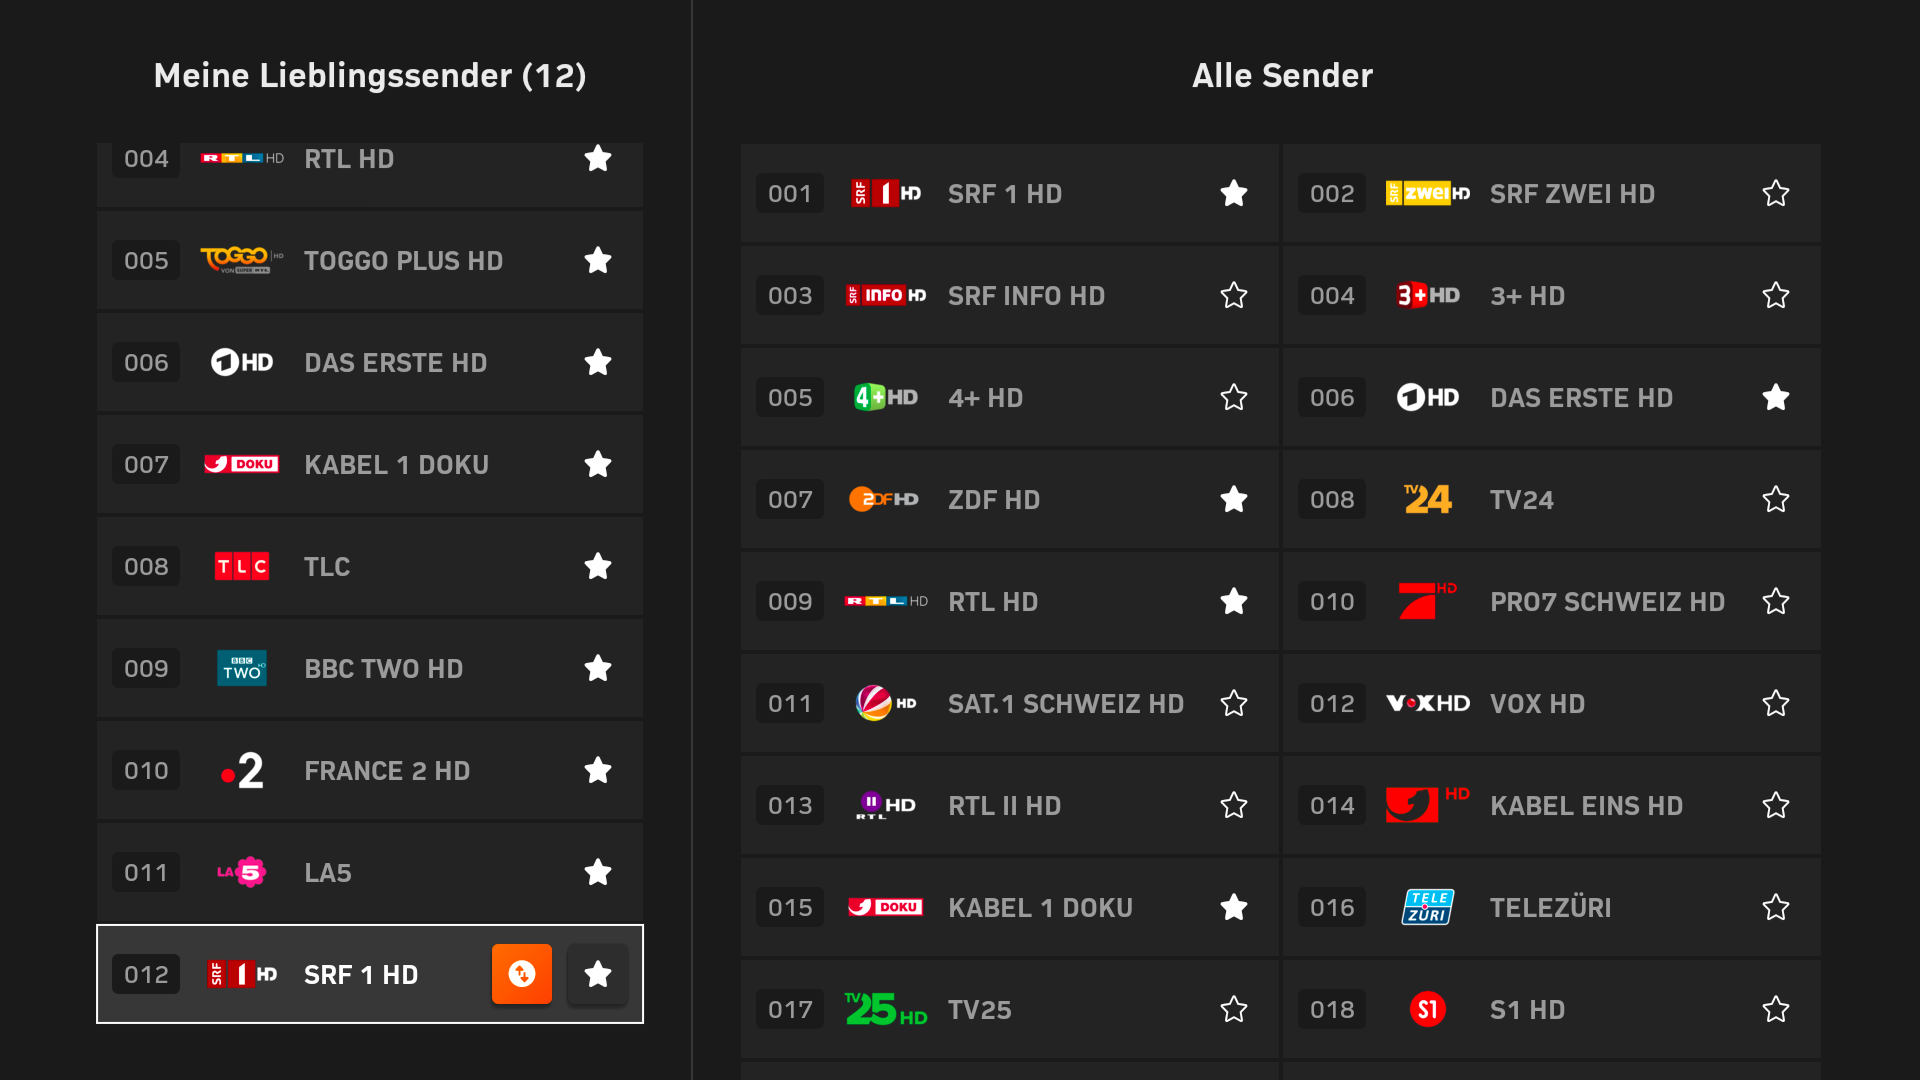Screen dimensions: 1920x1080
Task: Click the orange reorder button on SRF 1 HD
Action: click(x=521, y=974)
